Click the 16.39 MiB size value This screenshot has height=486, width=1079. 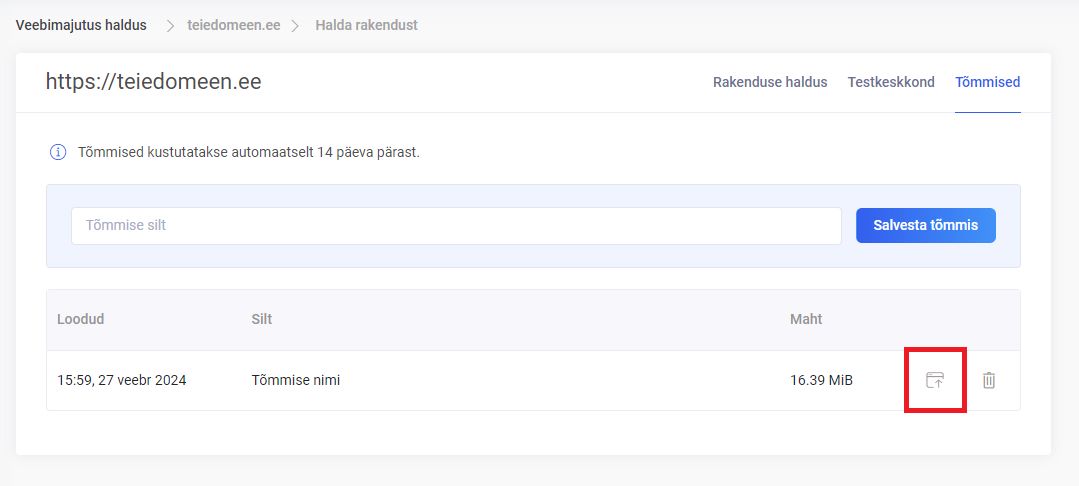tap(821, 380)
